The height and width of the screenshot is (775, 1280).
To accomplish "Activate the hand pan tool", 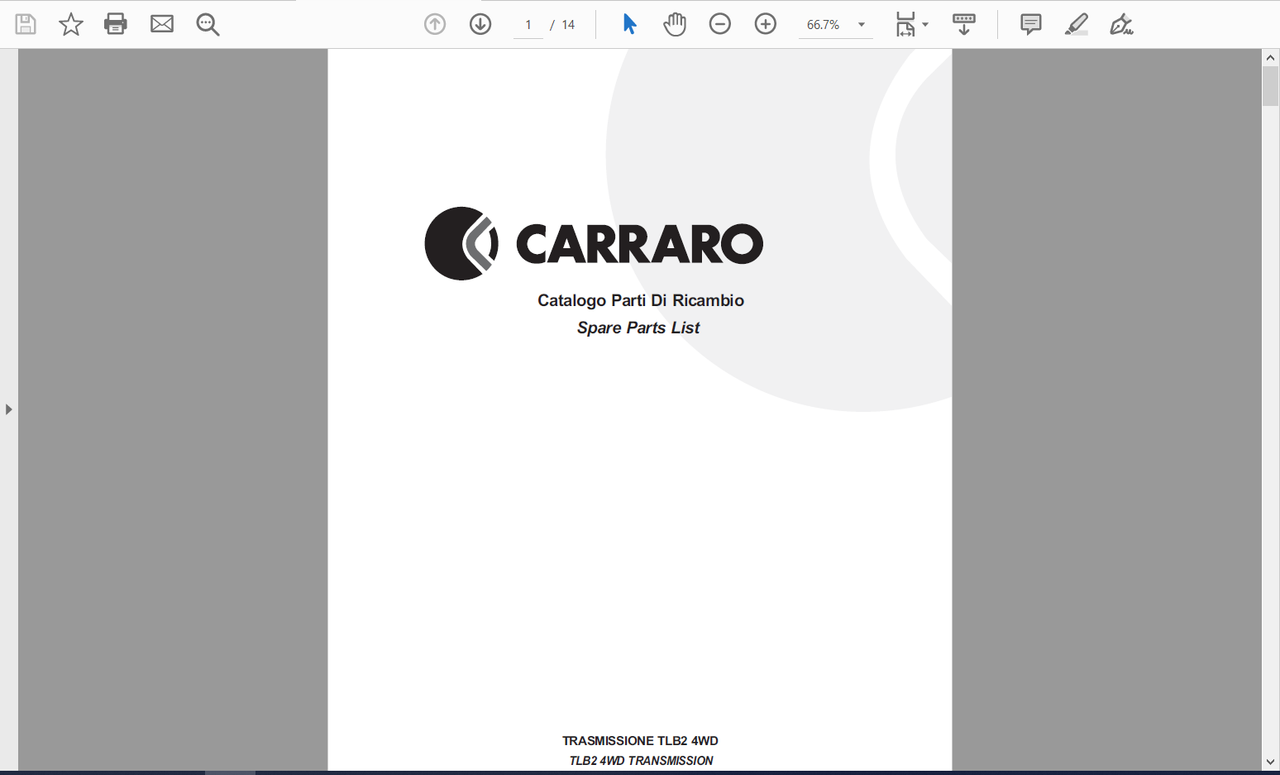I will 675,24.
